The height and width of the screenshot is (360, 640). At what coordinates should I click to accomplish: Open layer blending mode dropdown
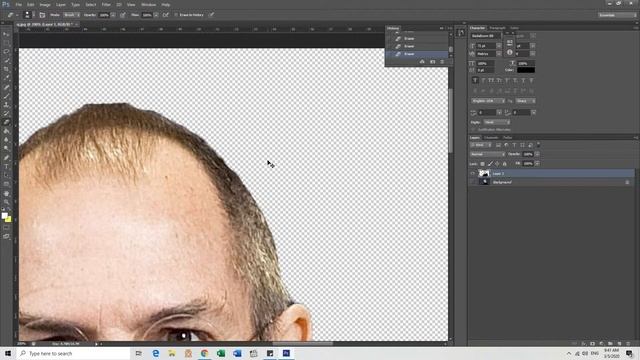click(487, 154)
